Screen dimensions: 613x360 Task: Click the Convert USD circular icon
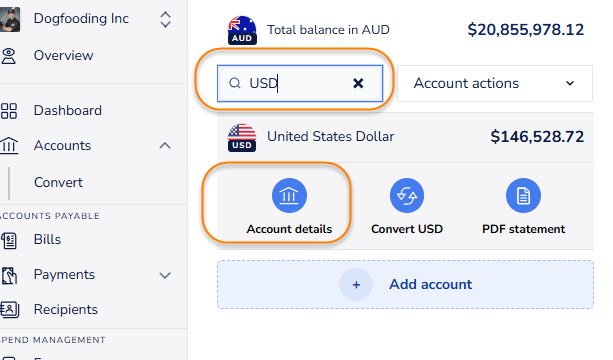[407, 195]
